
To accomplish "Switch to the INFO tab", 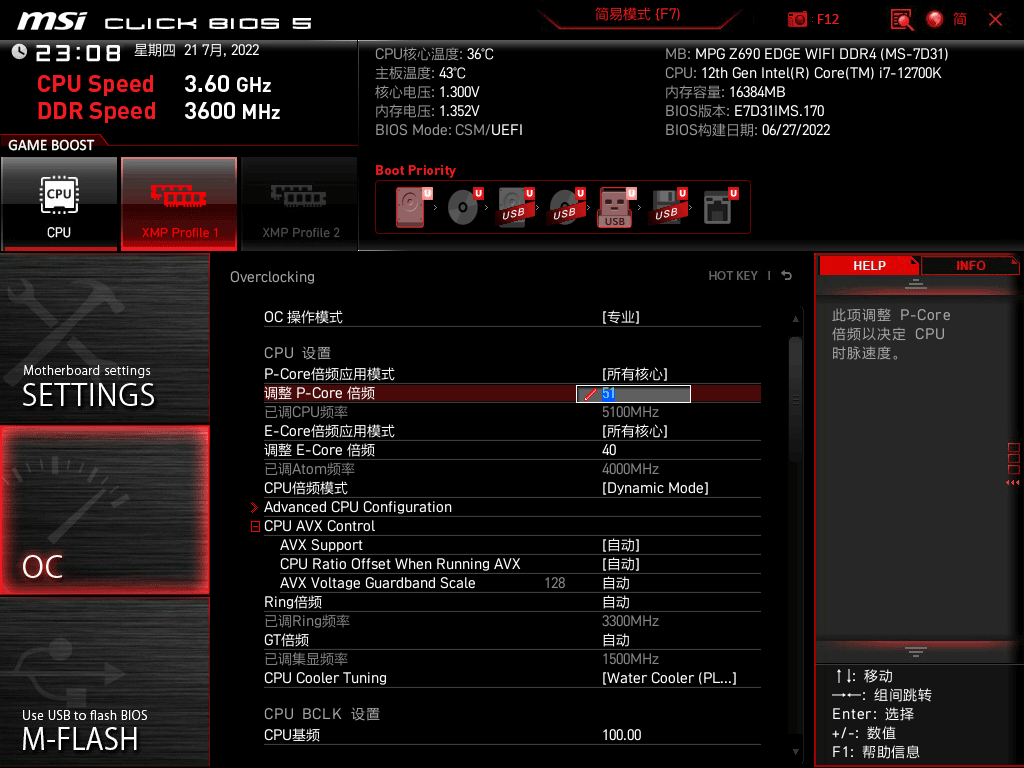I will [x=970, y=266].
